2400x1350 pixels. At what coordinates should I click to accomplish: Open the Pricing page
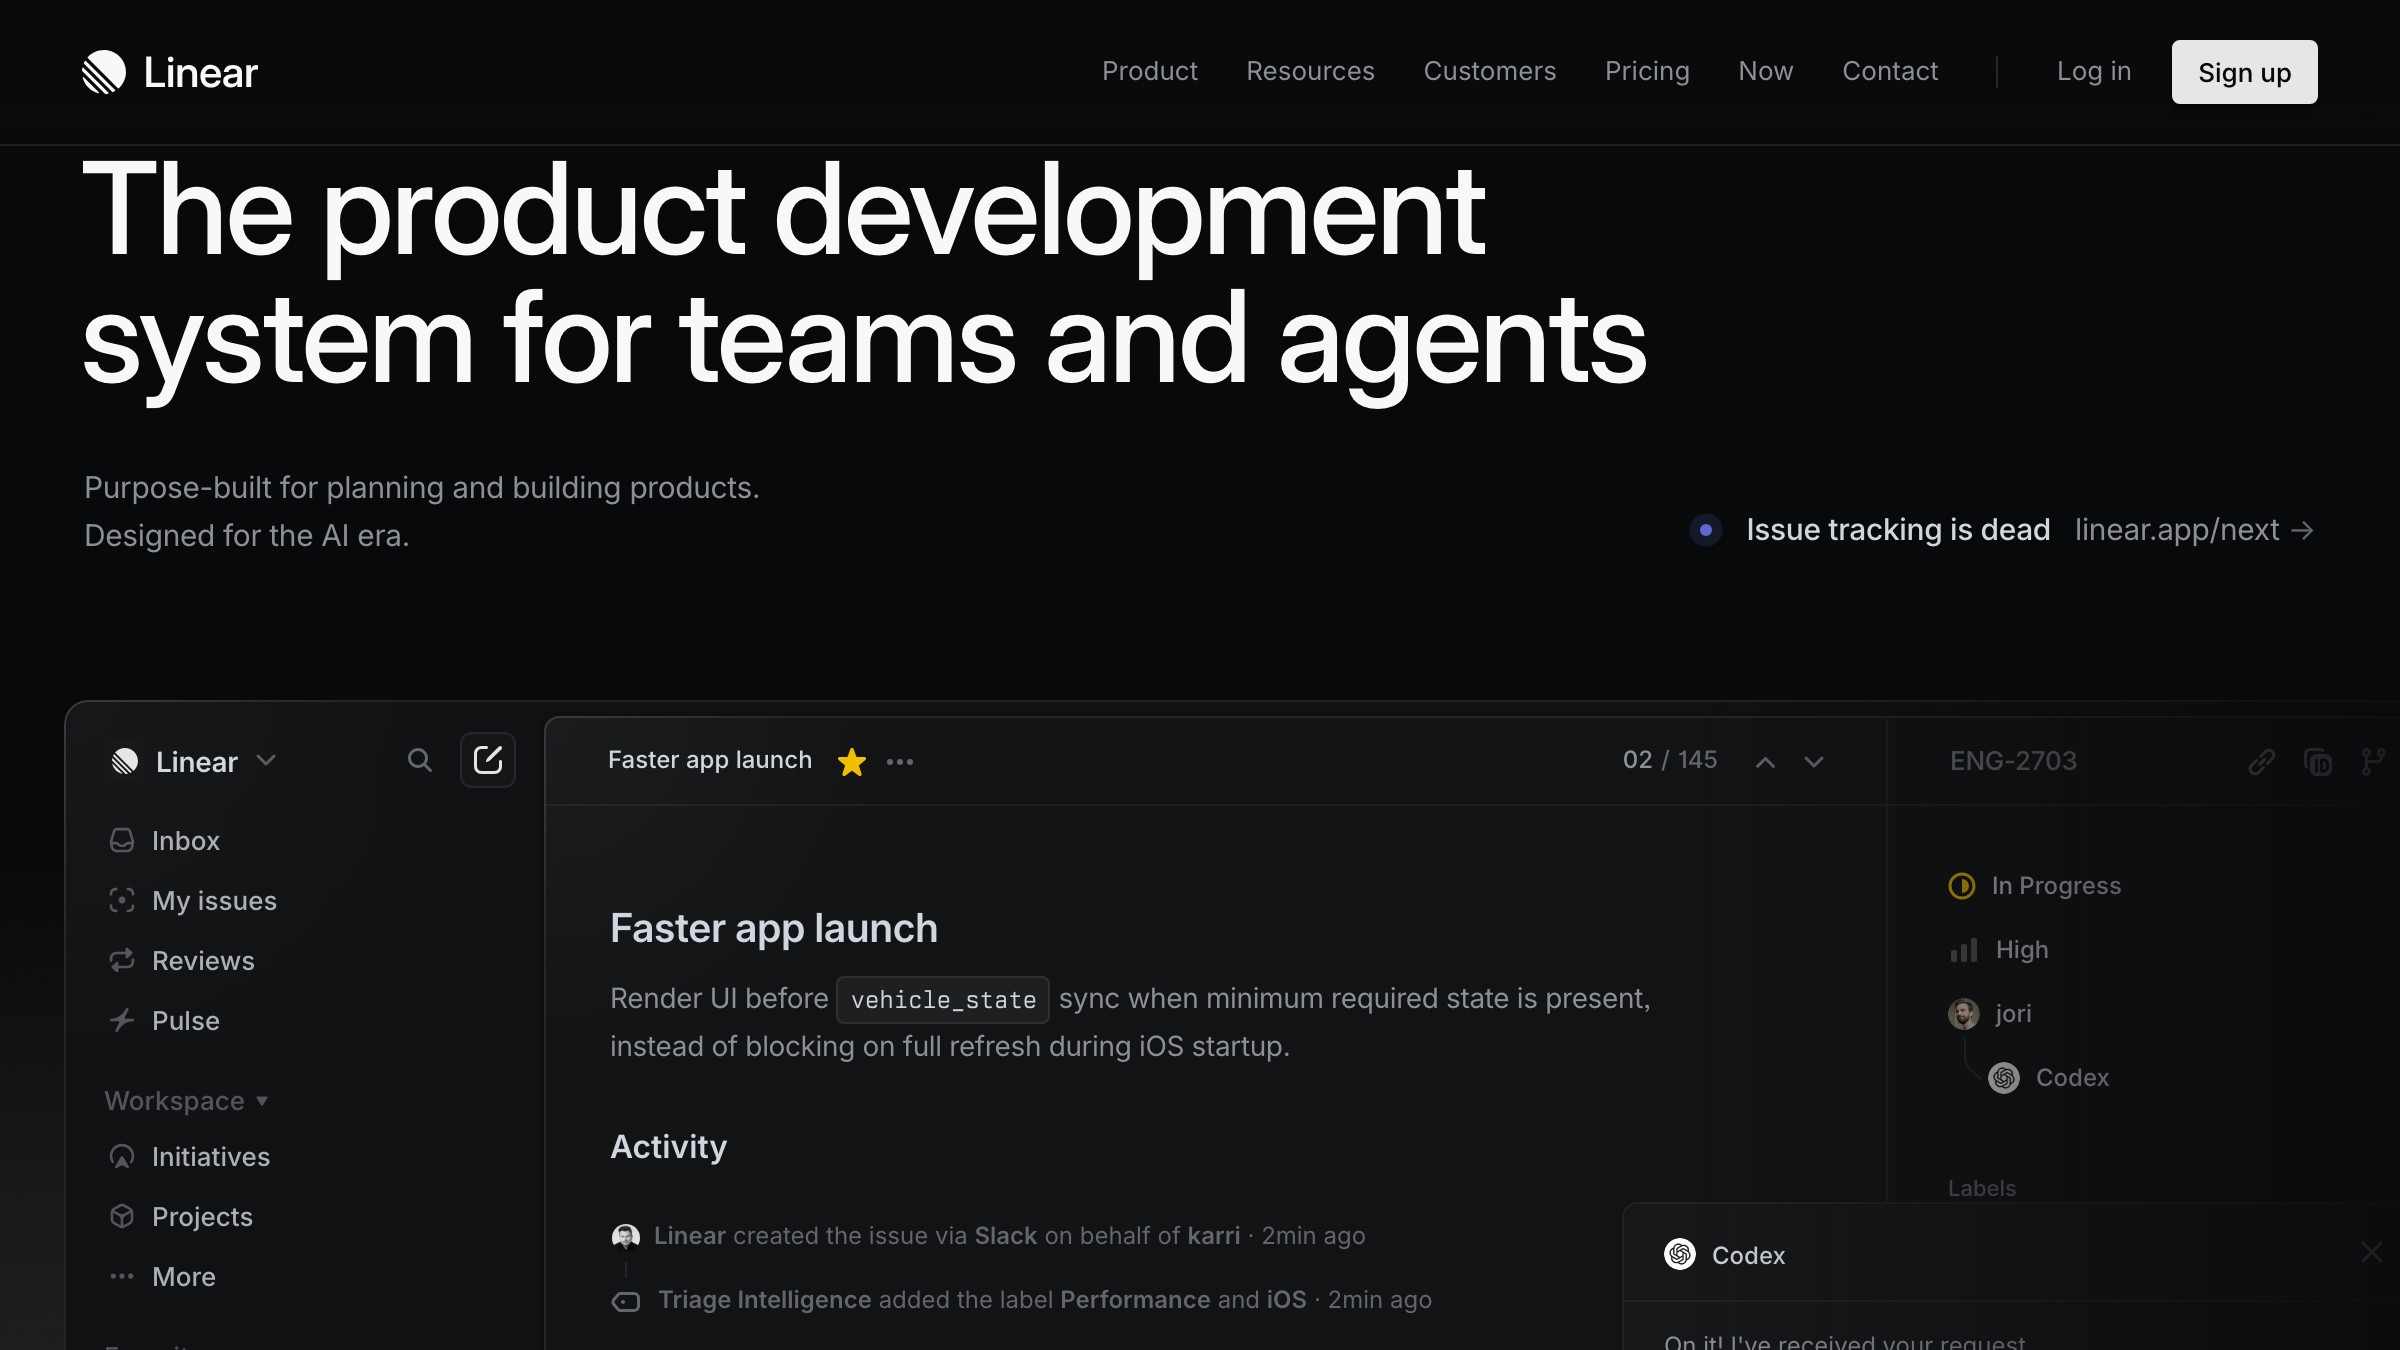pos(1647,71)
